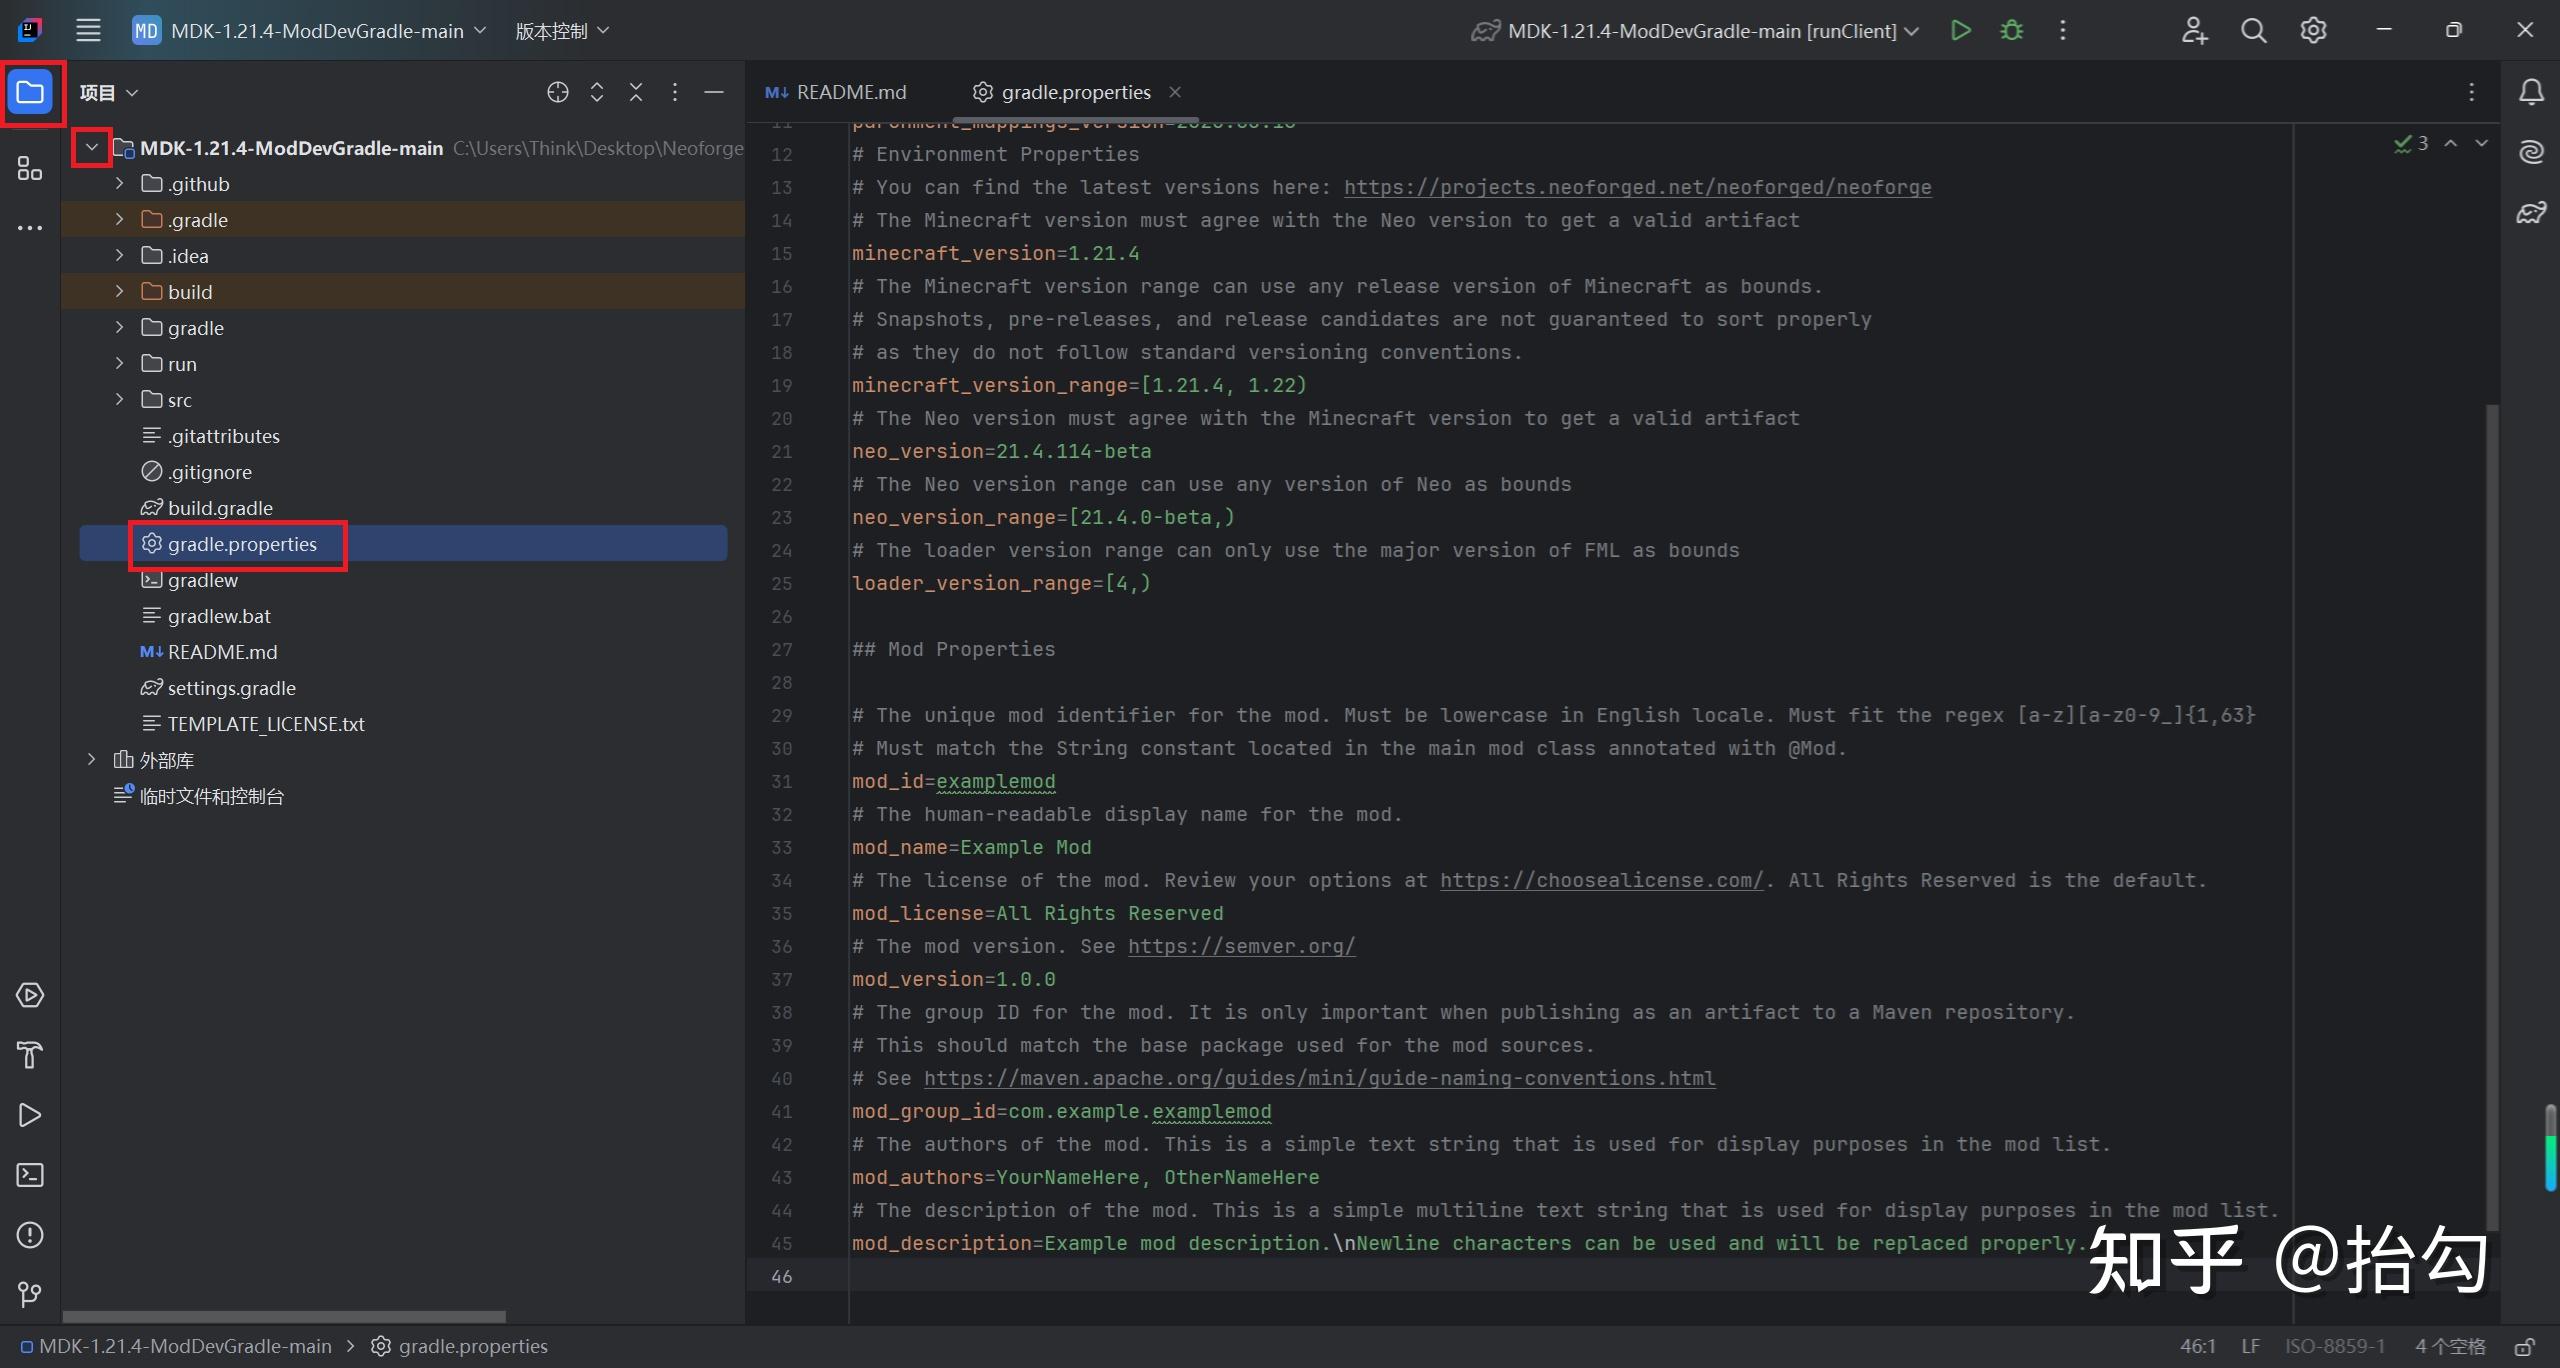Expand the src folder
Viewport: 2560px width, 1368px height.
coord(119,400)
